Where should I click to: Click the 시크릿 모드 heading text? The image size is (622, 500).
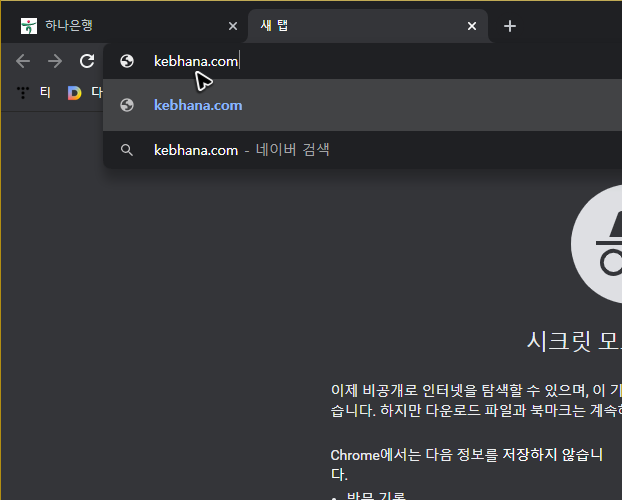click(574, 341)
